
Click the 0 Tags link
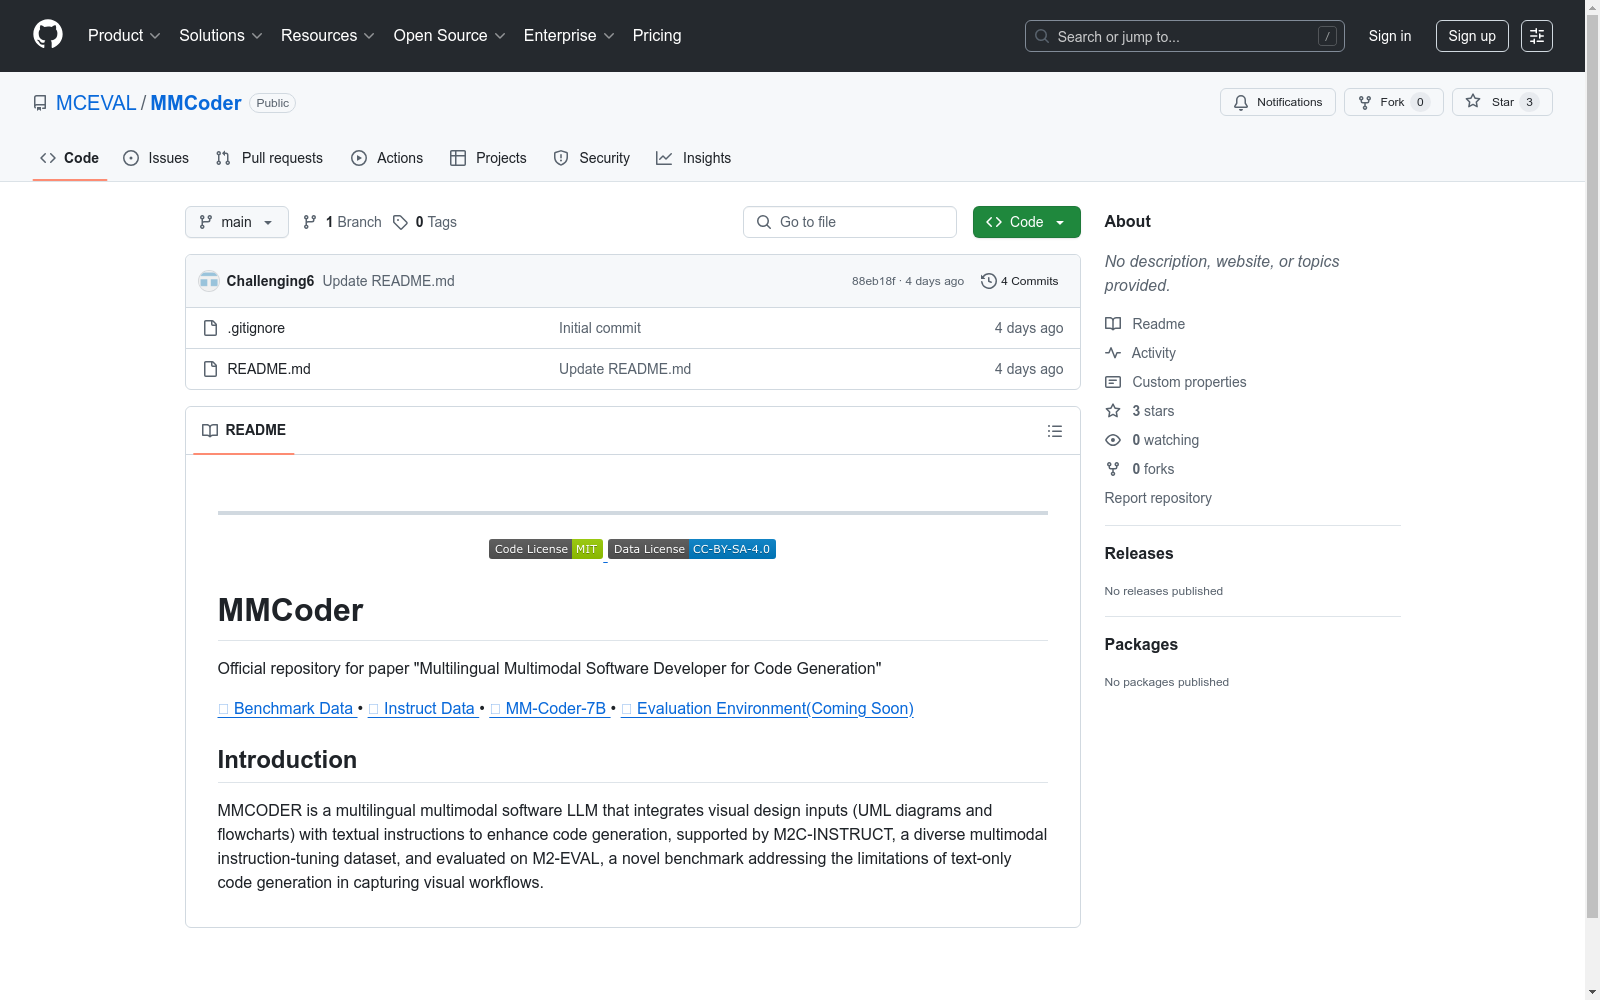[425, 222]
